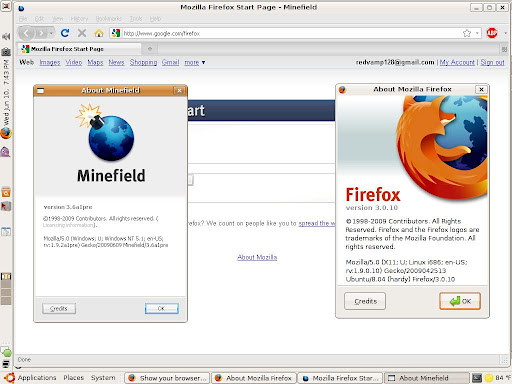Click OK in About Minefield dialog
This screenshot has width=512, height=384.
tap(162, 309)
